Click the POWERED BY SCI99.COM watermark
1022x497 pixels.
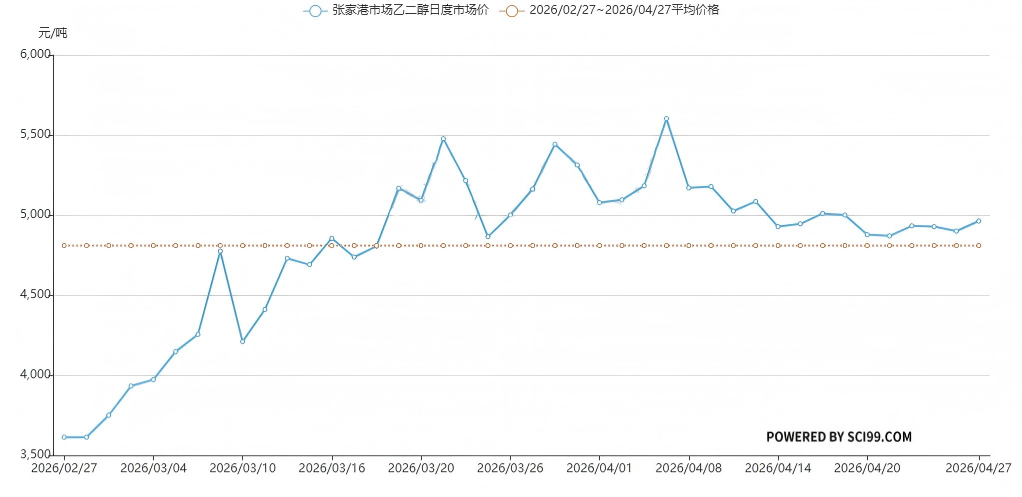point(838,437)
